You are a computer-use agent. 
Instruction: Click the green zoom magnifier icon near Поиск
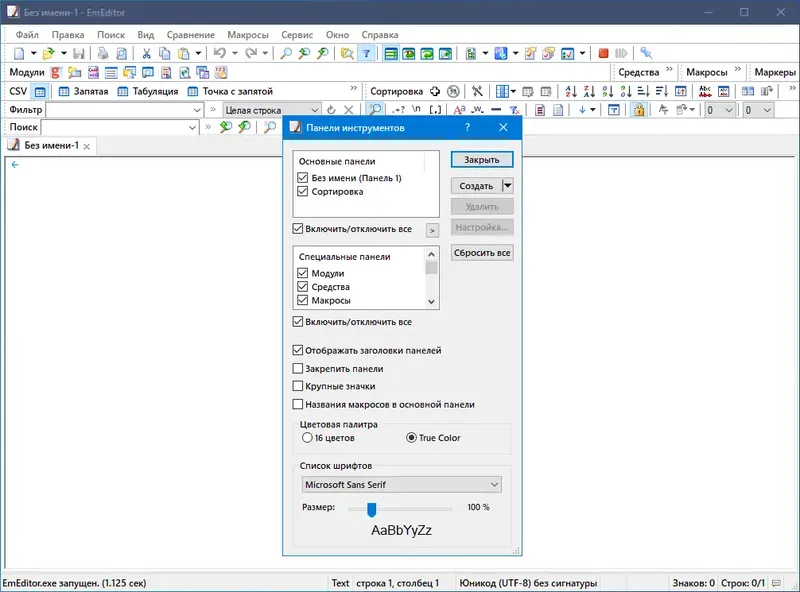pyautogui.click(x=226, y=127)
